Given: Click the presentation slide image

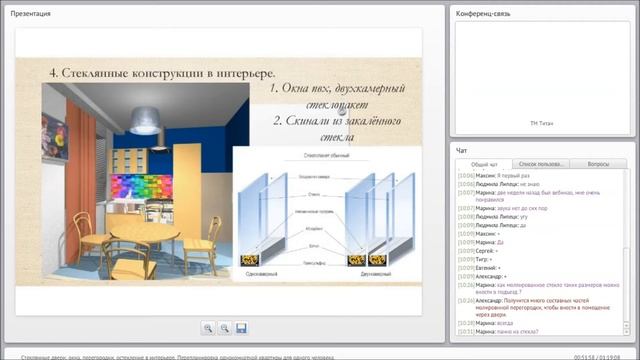Looking at the screenshot, I should pos(219,171).
